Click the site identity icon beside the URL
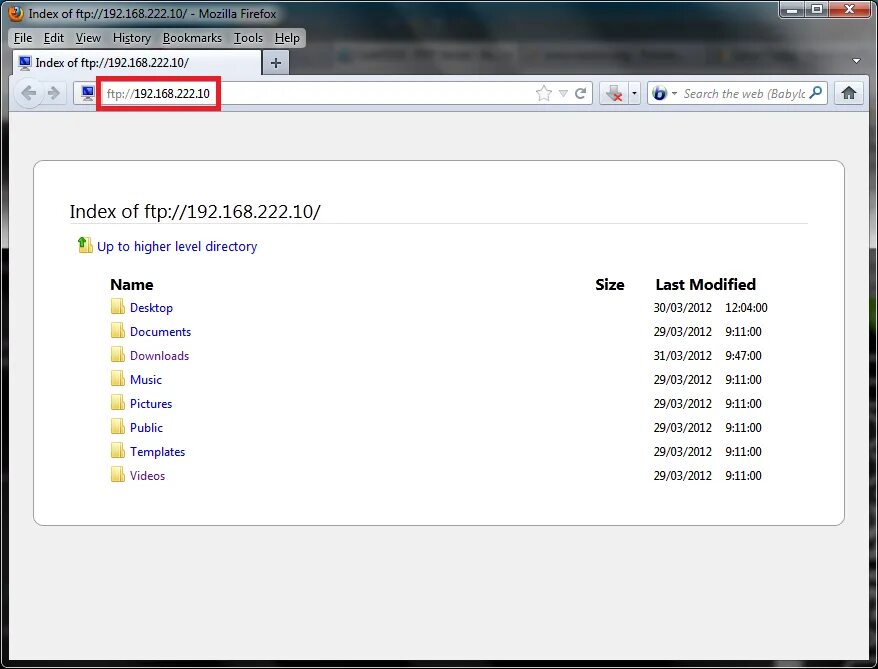Image resolution: width=878 pixels, height=669 pixels. coord(87,93)
